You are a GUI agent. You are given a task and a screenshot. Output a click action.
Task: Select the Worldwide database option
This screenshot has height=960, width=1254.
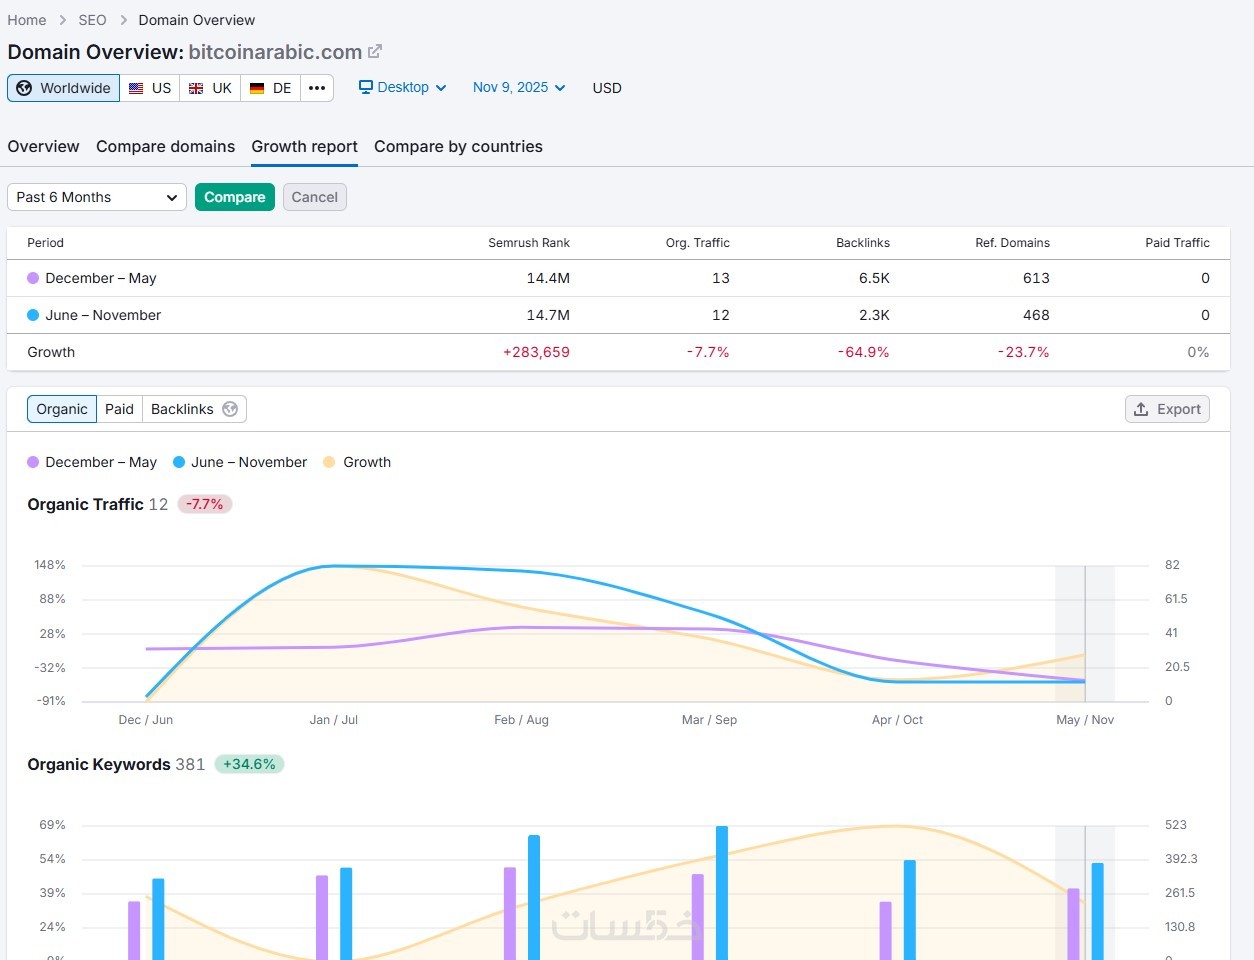[x=64, y=88]
